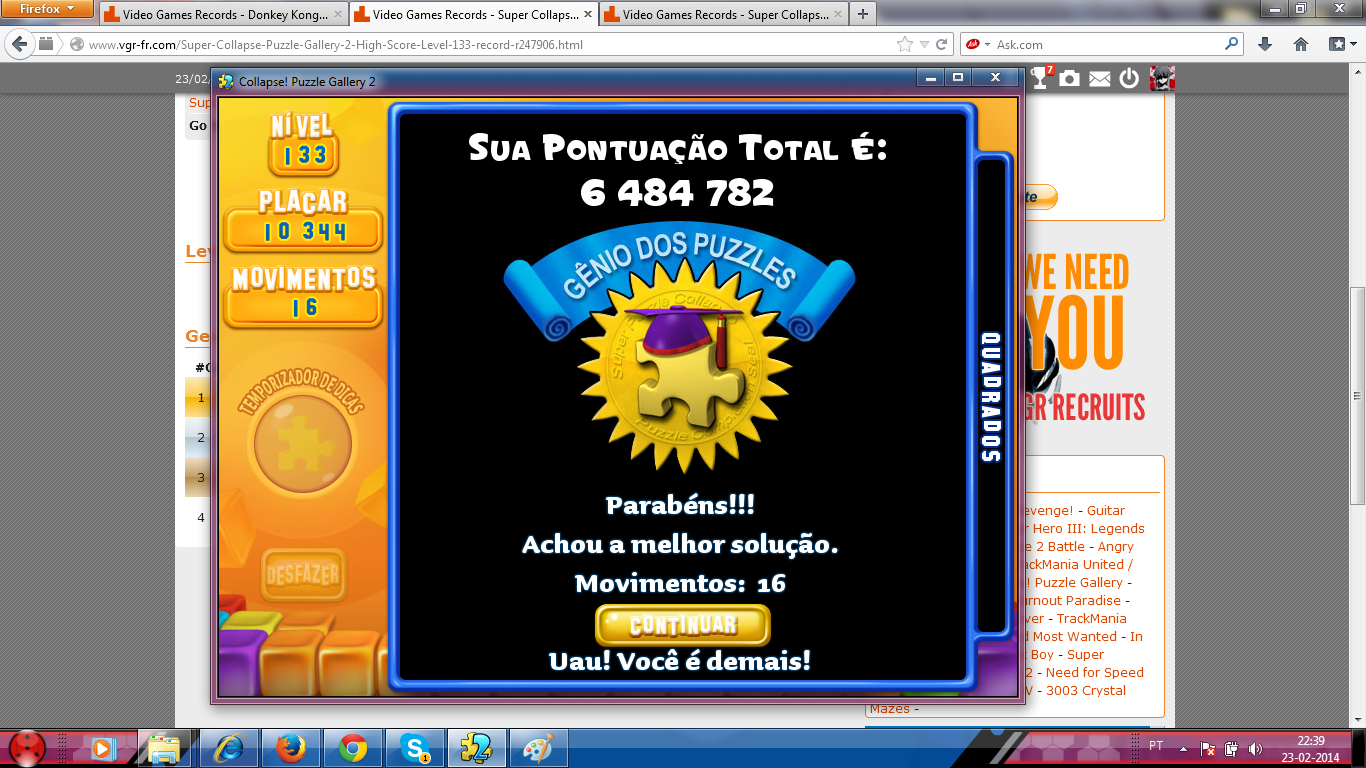
Task: Go to Firefox home page icon
Action: (1301, 44)
